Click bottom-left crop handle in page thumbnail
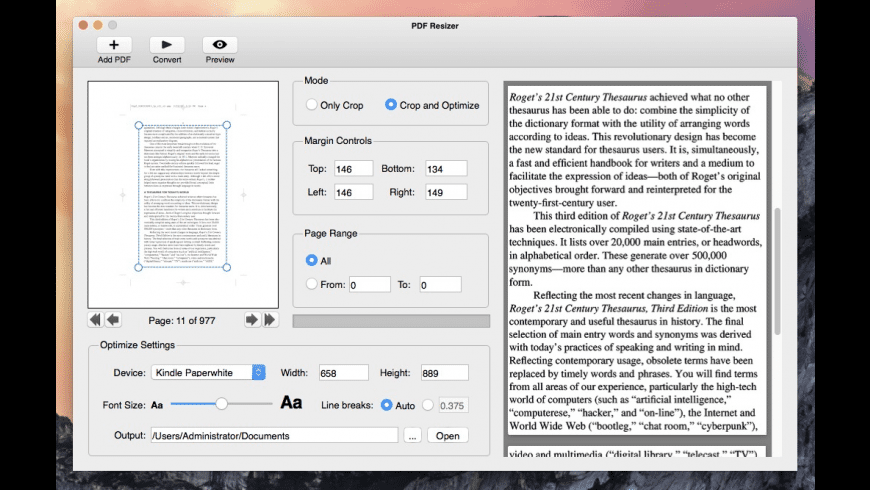Viewport: 870px width, 490px height. [139, 267]
